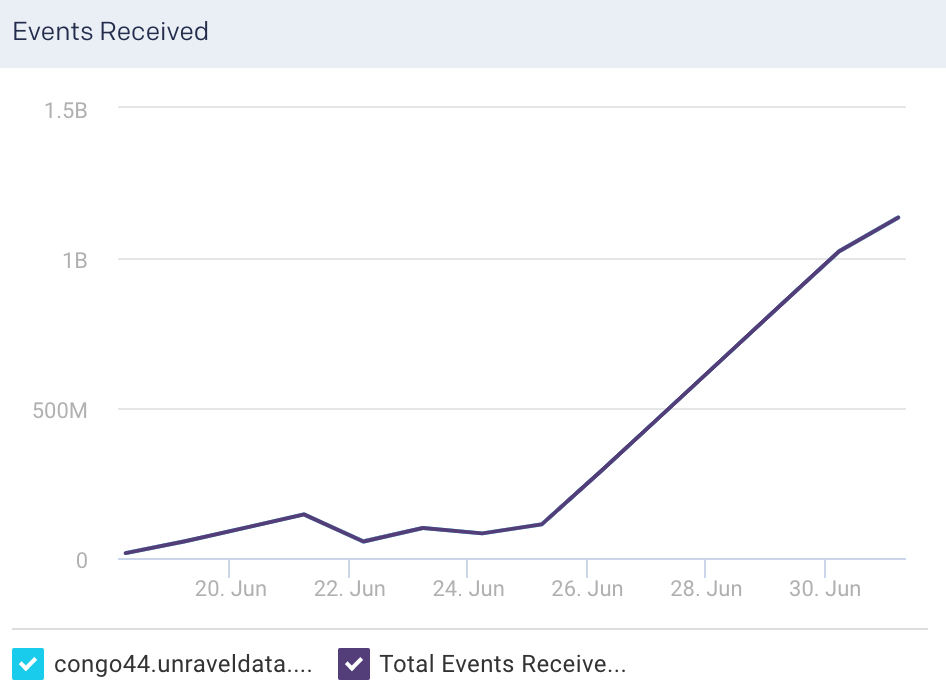
Task: Click the 28. Jun x-axis label
Action: 706,588
